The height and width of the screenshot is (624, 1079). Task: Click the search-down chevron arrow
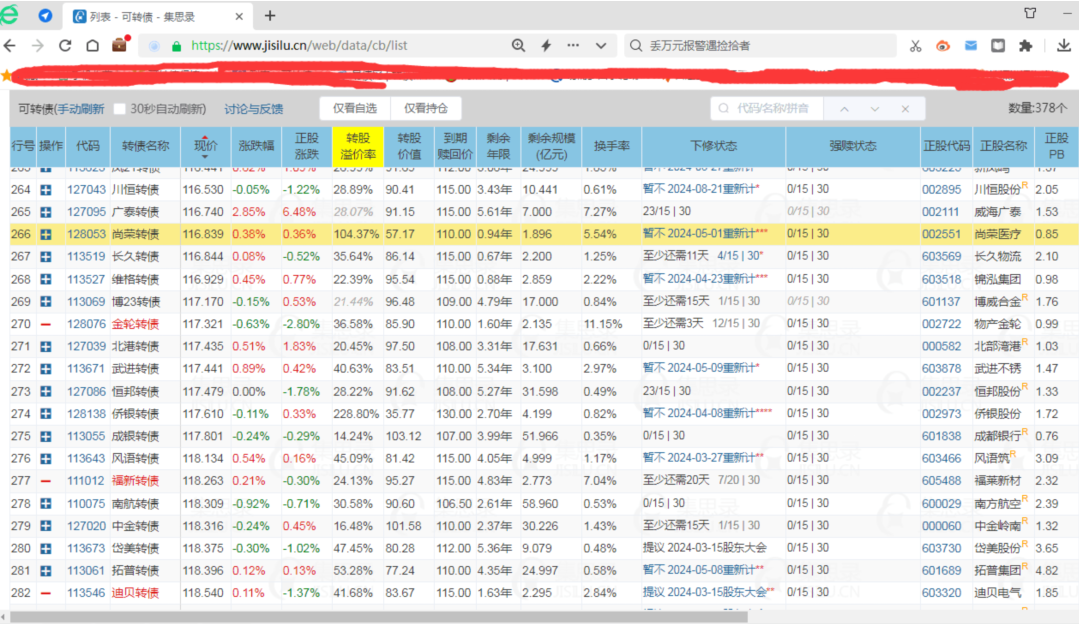[x=875, y=109]
